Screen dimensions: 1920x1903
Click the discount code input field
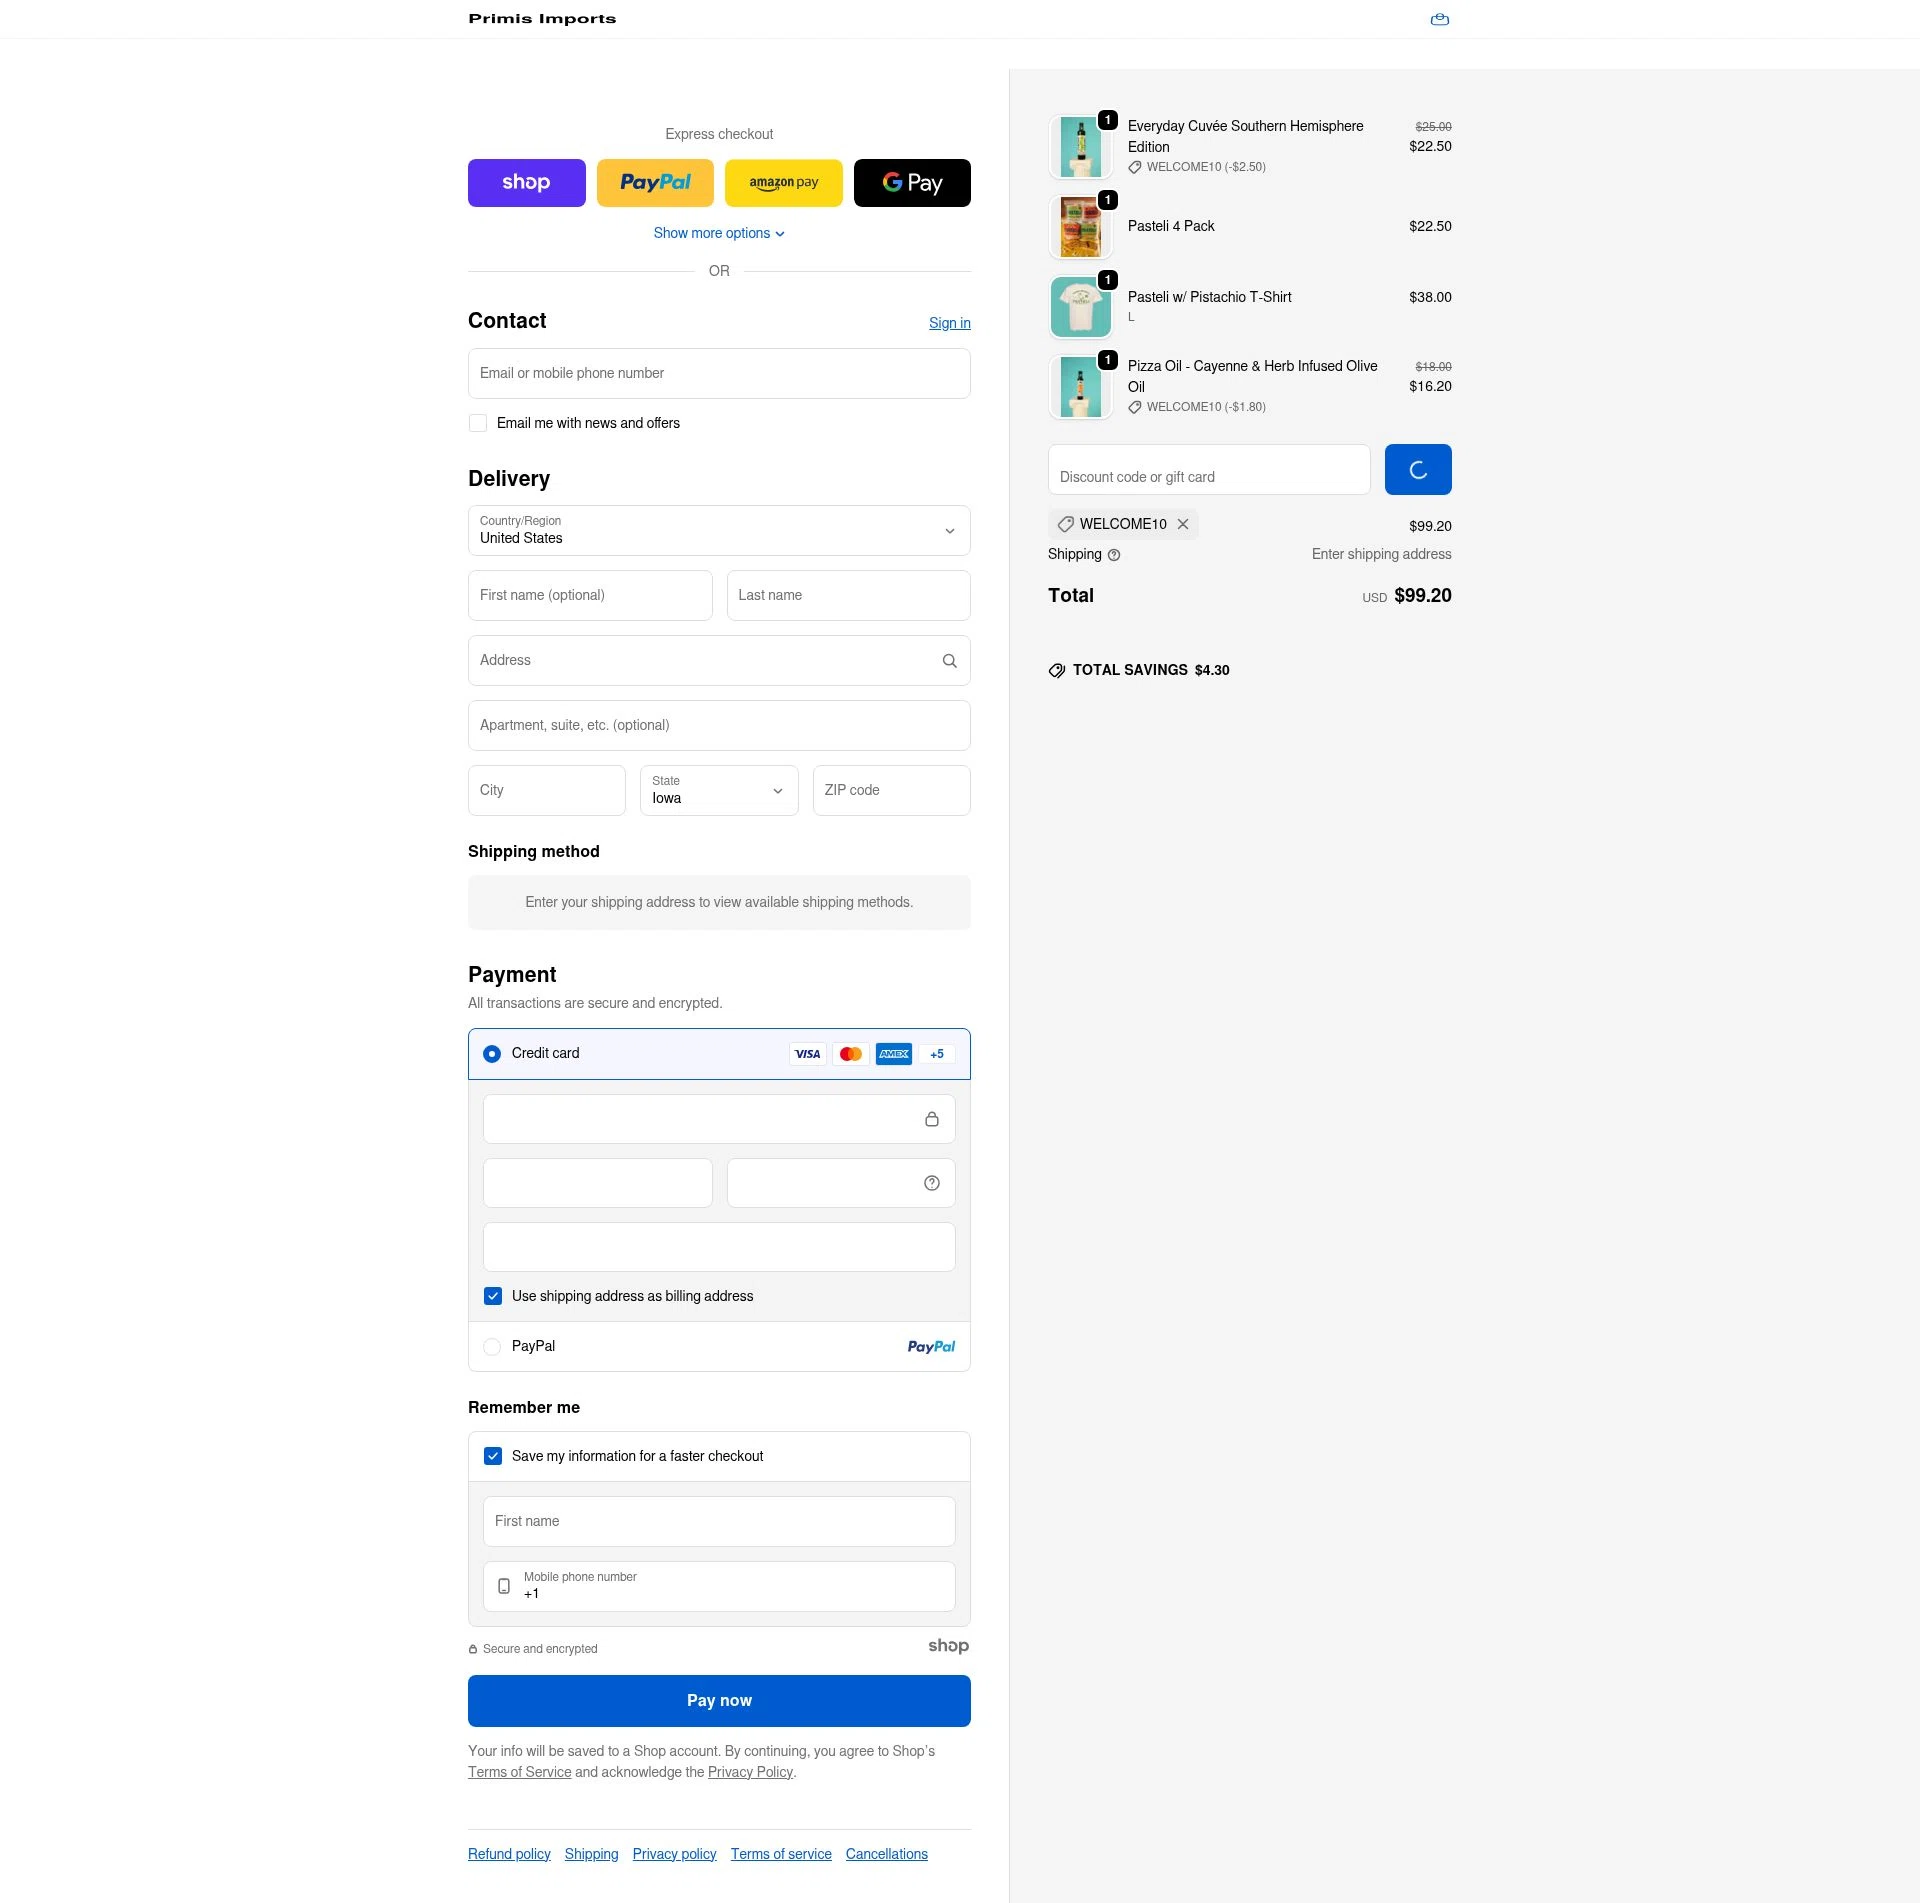tap(1208, 469)
